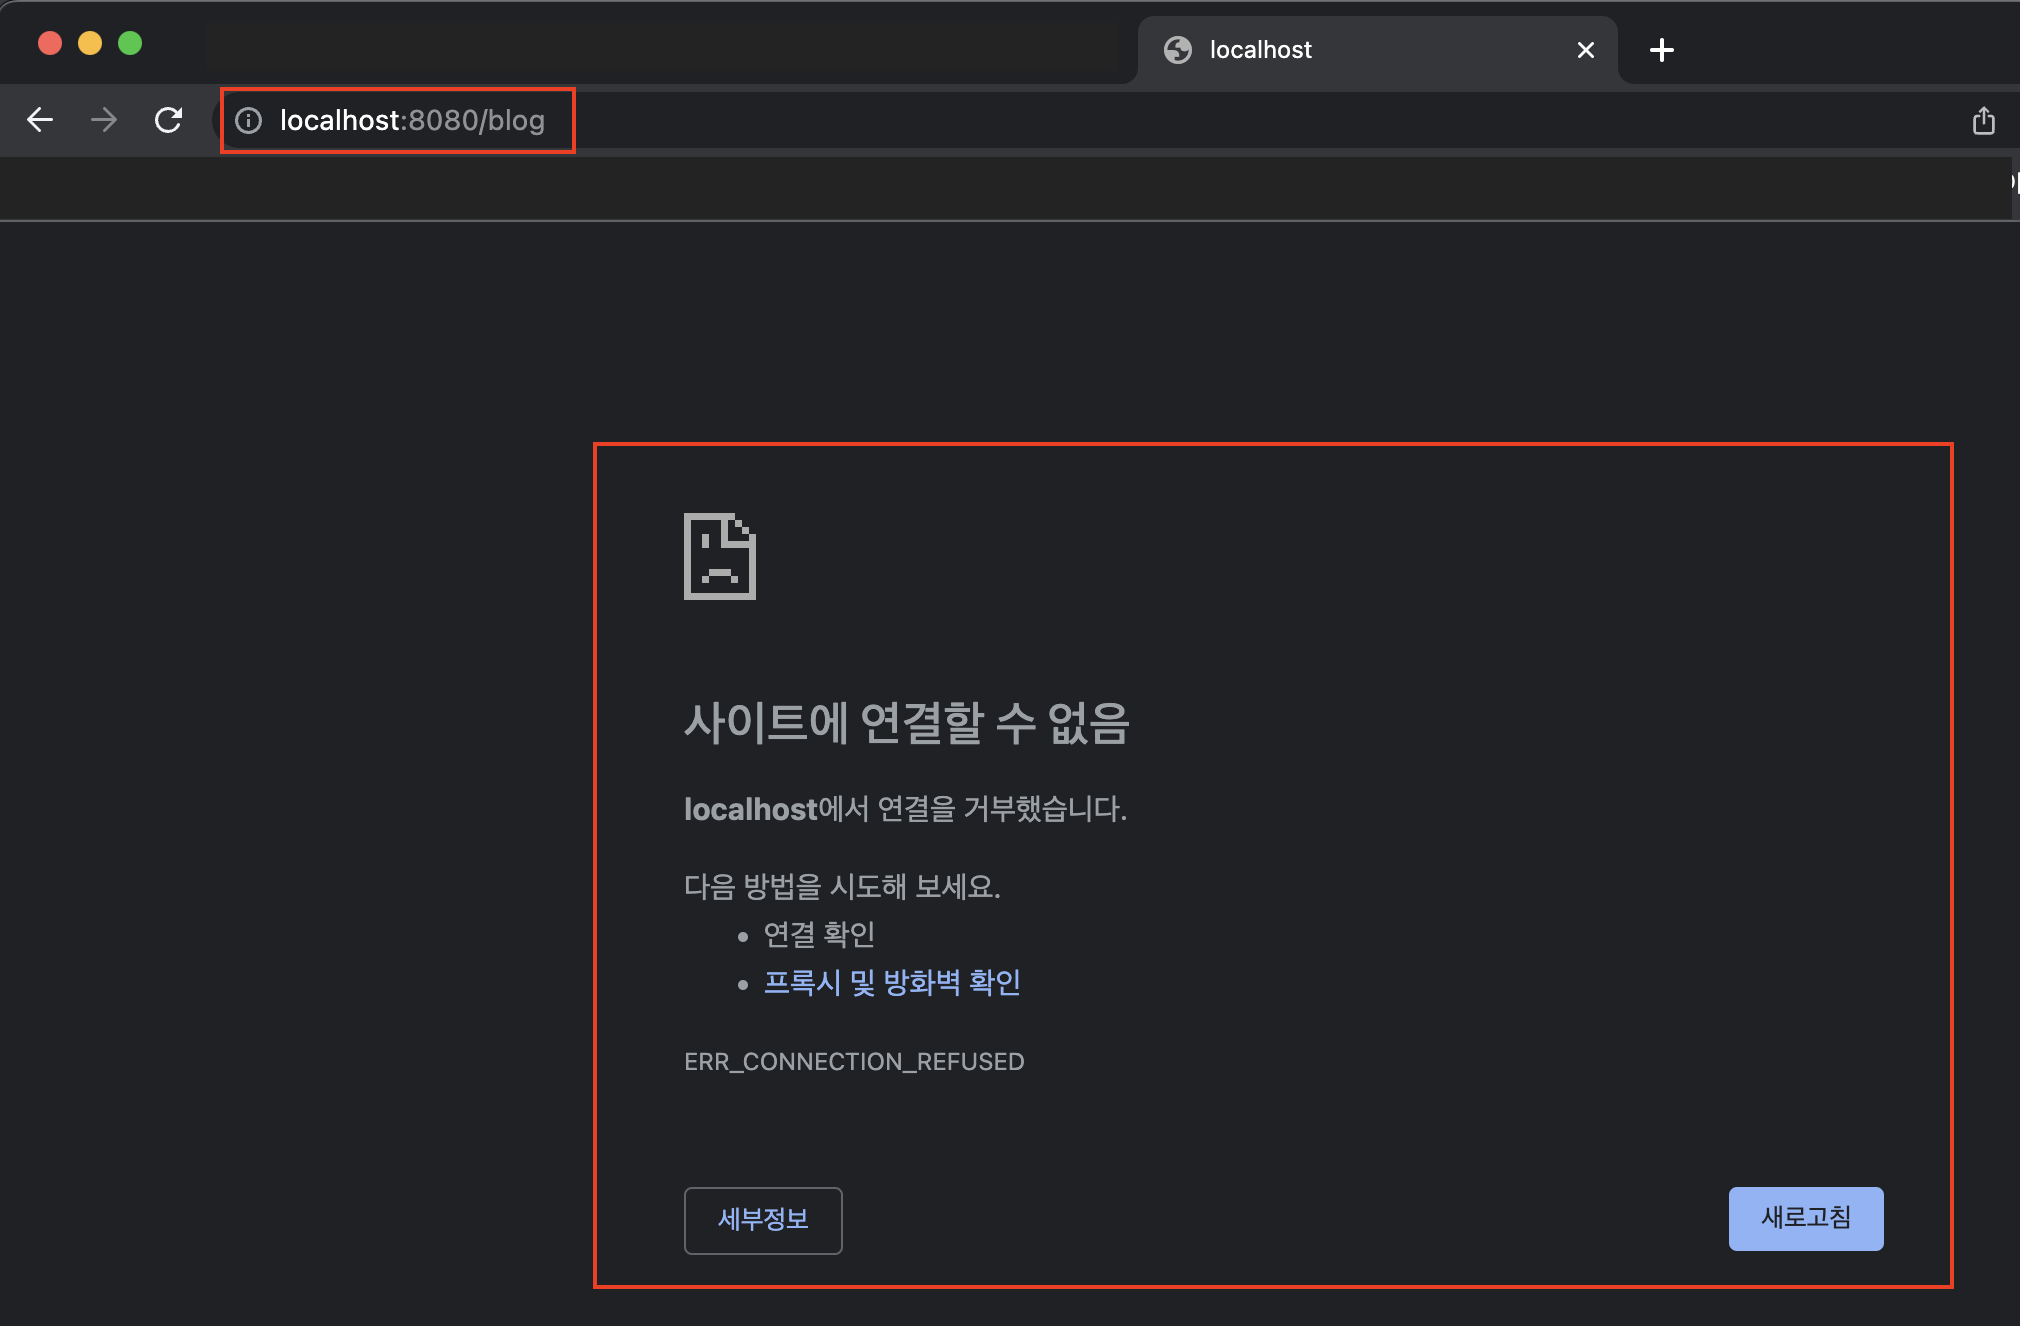Close the localhost tab
The width and height of the screenshot is (2020, 1326).
point(1585,50)
